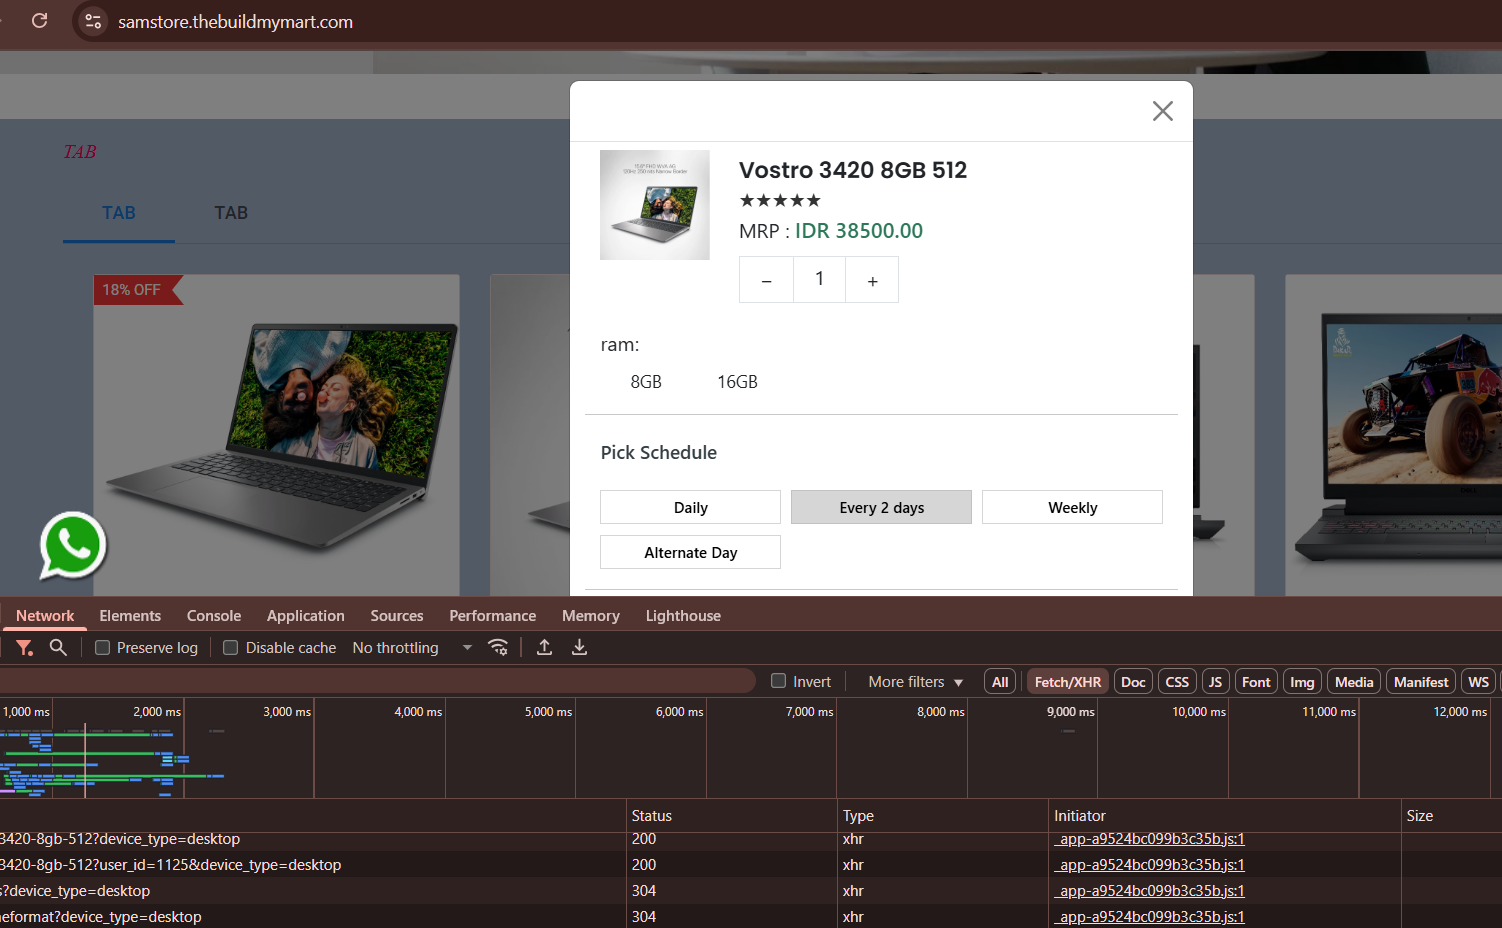The width and height of the screenshot is (1502, 928).
Task: Open the WhatsApp chat icon
Action: tap(73, 545)
